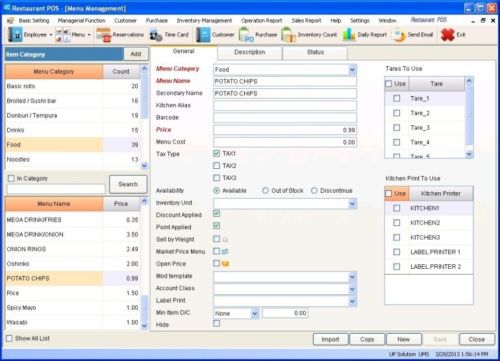The width and height of the screenshot is (500, 361).
Task: Open the Reservations toolbar icon
Action: [103, 35]
